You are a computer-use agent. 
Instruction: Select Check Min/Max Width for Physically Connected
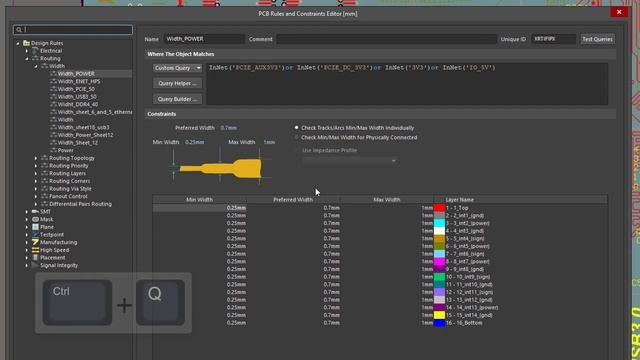[x=297, y=138]
